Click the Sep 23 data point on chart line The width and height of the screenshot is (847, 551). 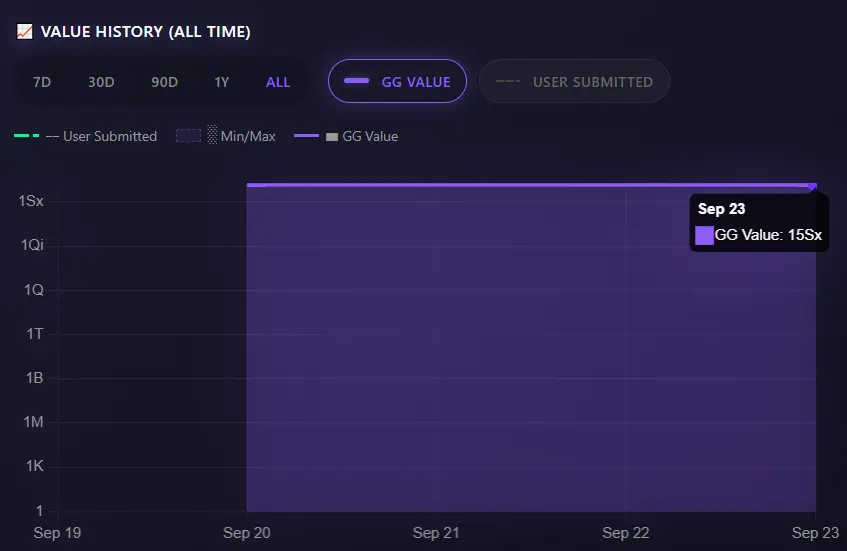pos(813,186)
